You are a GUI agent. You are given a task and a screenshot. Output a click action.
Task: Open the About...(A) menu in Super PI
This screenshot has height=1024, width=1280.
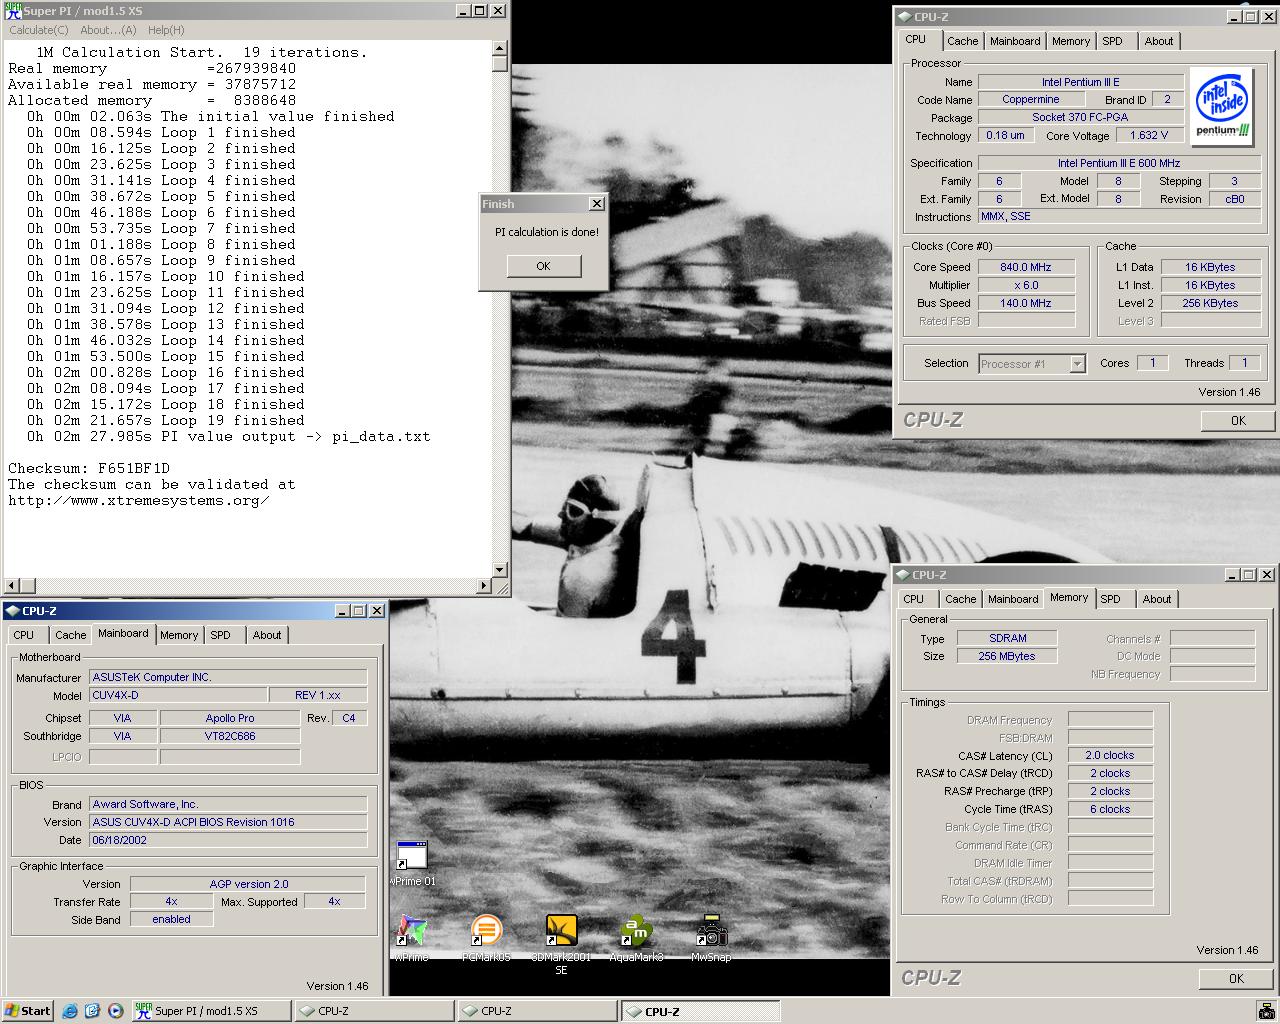pyautogui.click(x=108, y=30)
